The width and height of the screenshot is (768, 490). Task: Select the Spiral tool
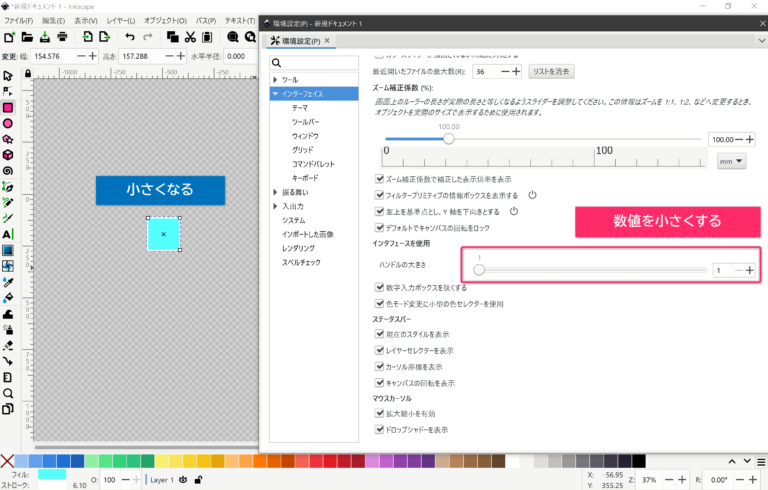(8, 171)
